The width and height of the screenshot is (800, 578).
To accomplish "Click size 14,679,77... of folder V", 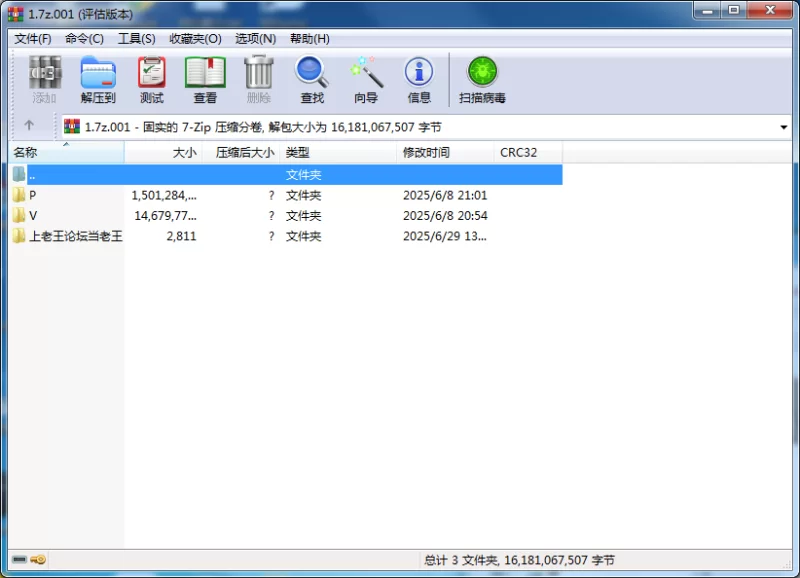I will pos(165,216).
